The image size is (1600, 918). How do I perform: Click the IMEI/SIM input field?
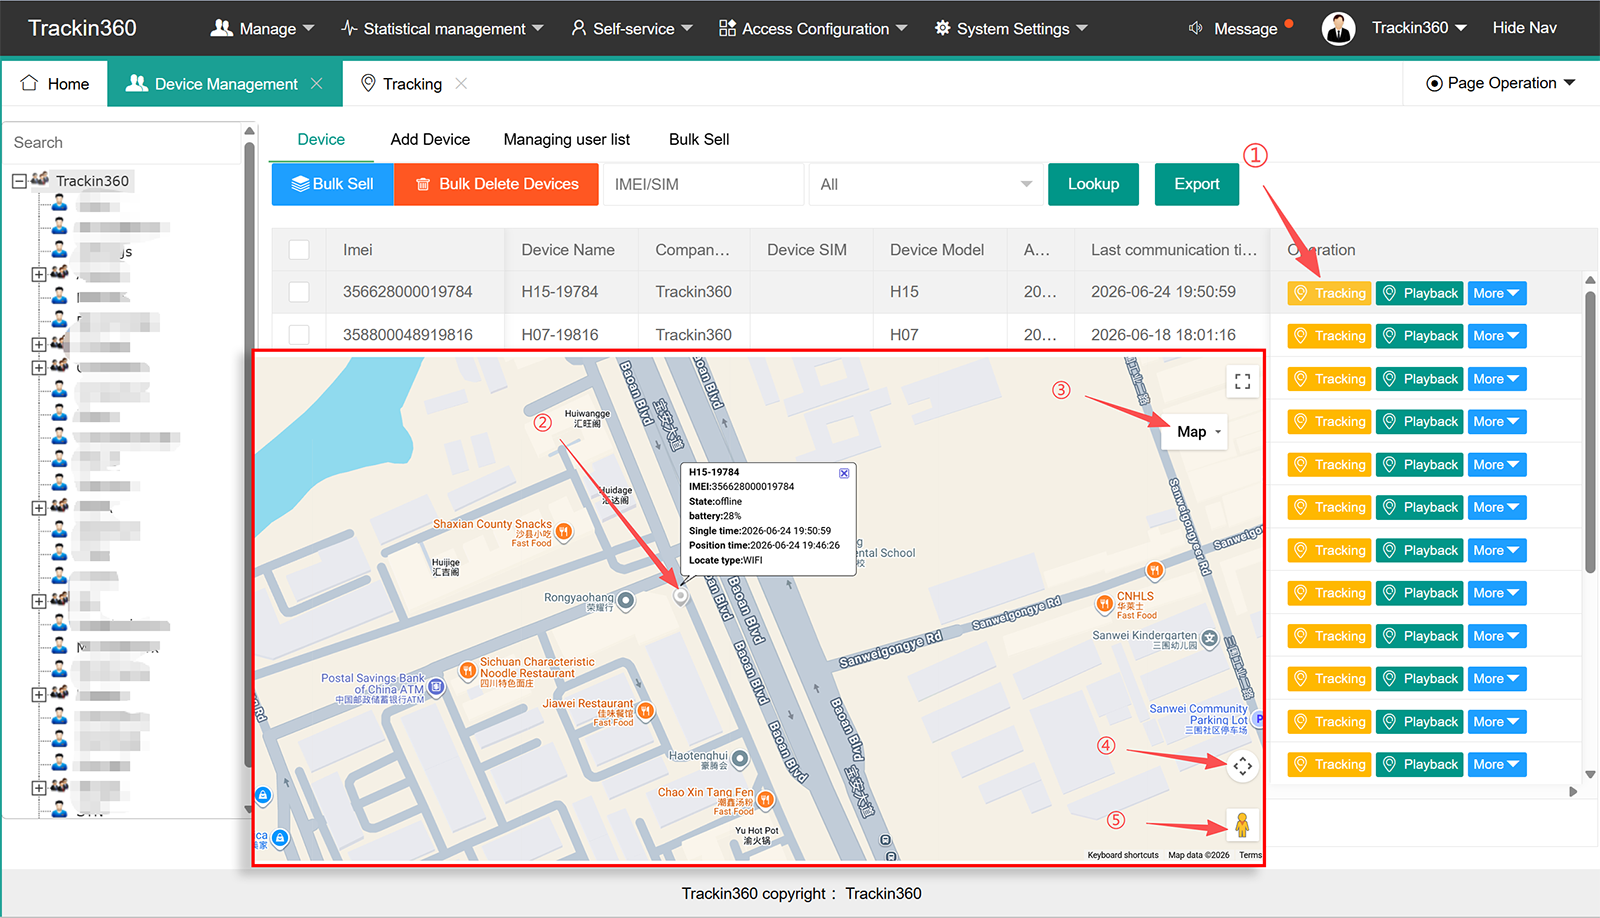point(703,184)
